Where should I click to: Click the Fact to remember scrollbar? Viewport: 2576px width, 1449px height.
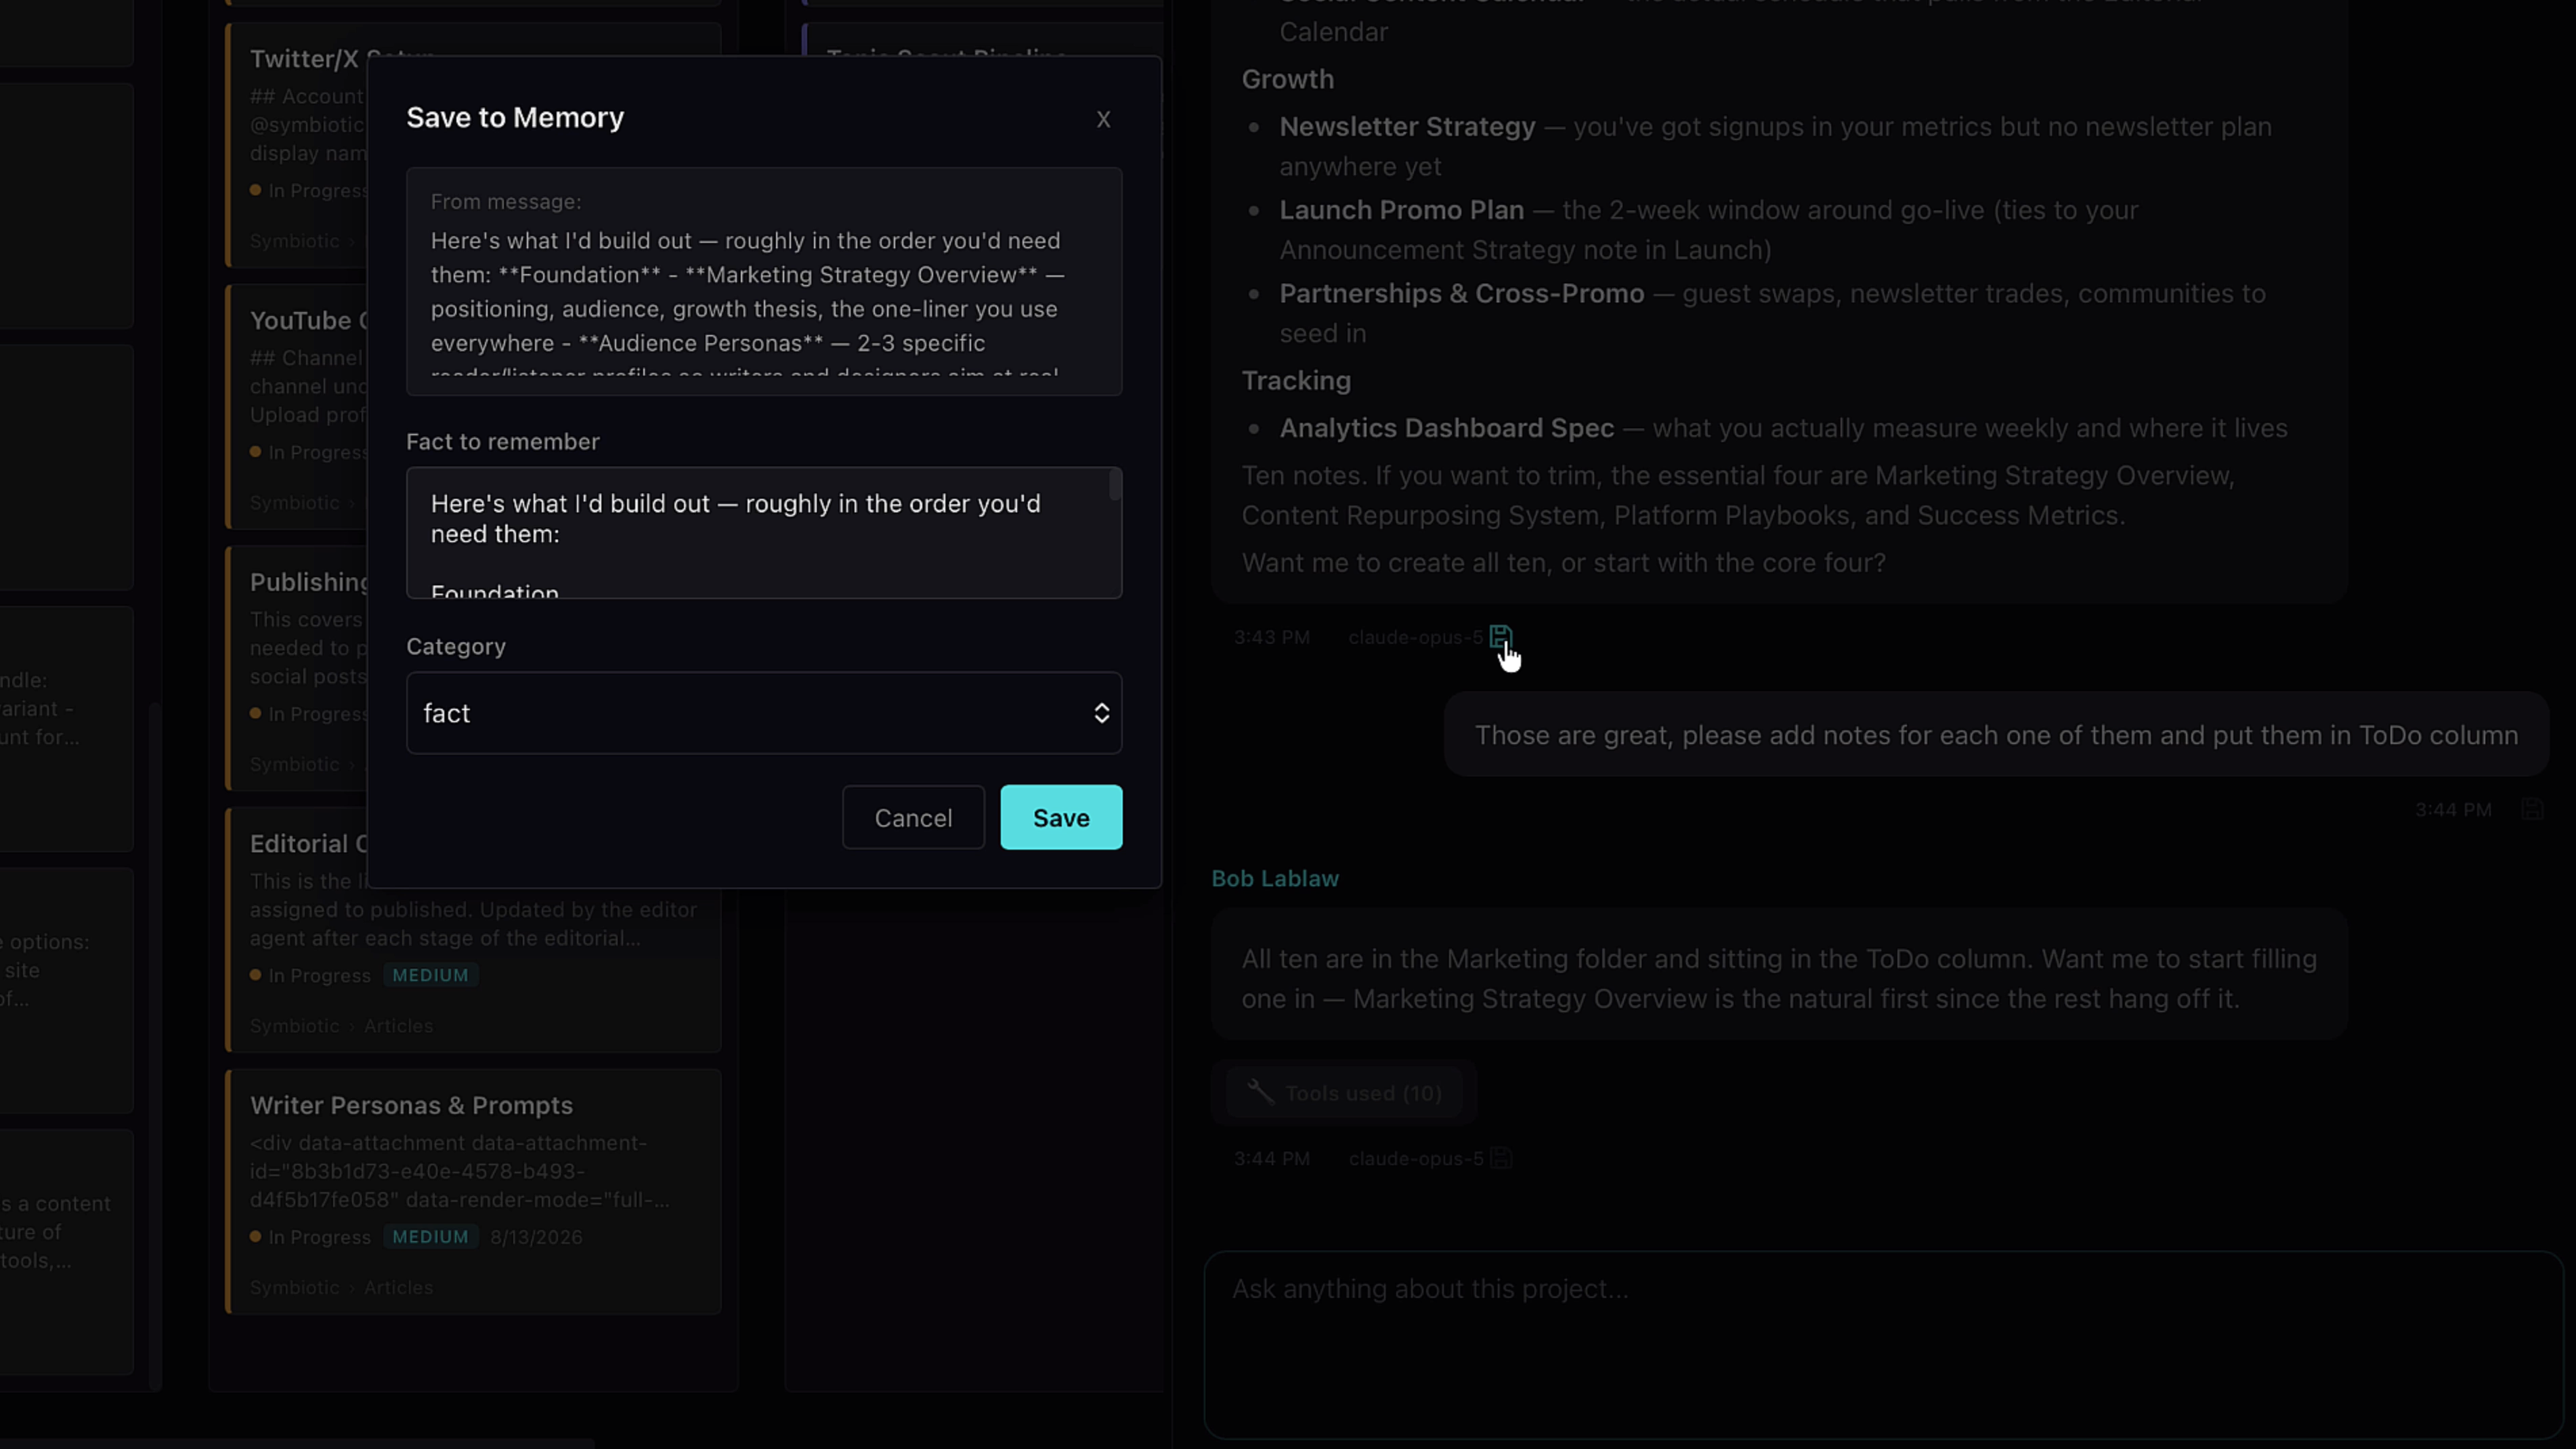coord(1115,486)
